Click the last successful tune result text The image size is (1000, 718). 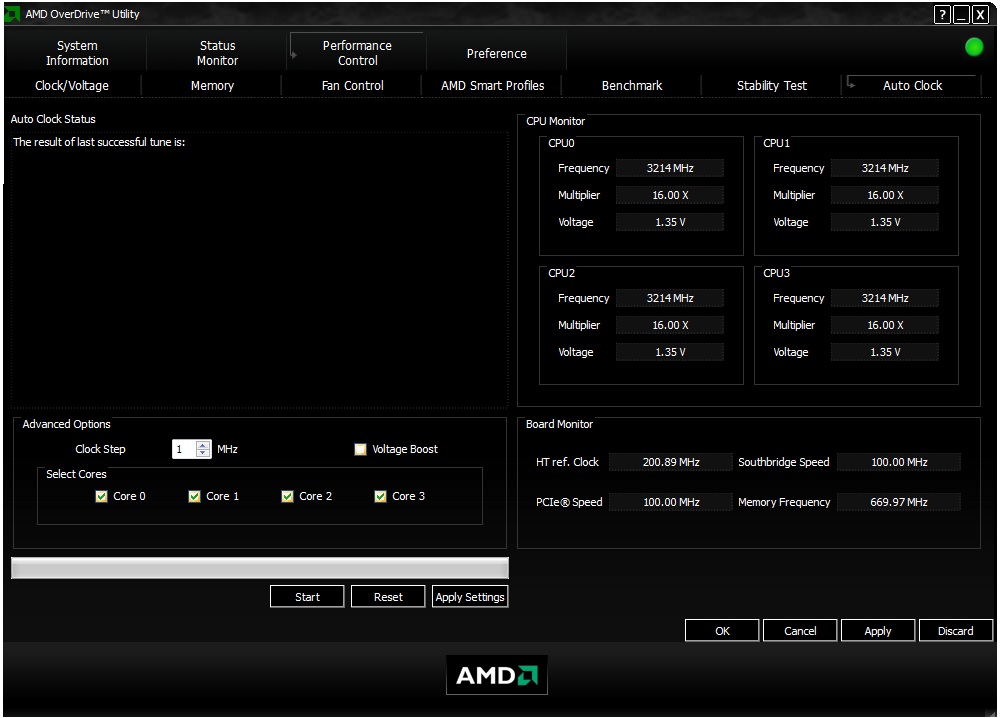99,142
